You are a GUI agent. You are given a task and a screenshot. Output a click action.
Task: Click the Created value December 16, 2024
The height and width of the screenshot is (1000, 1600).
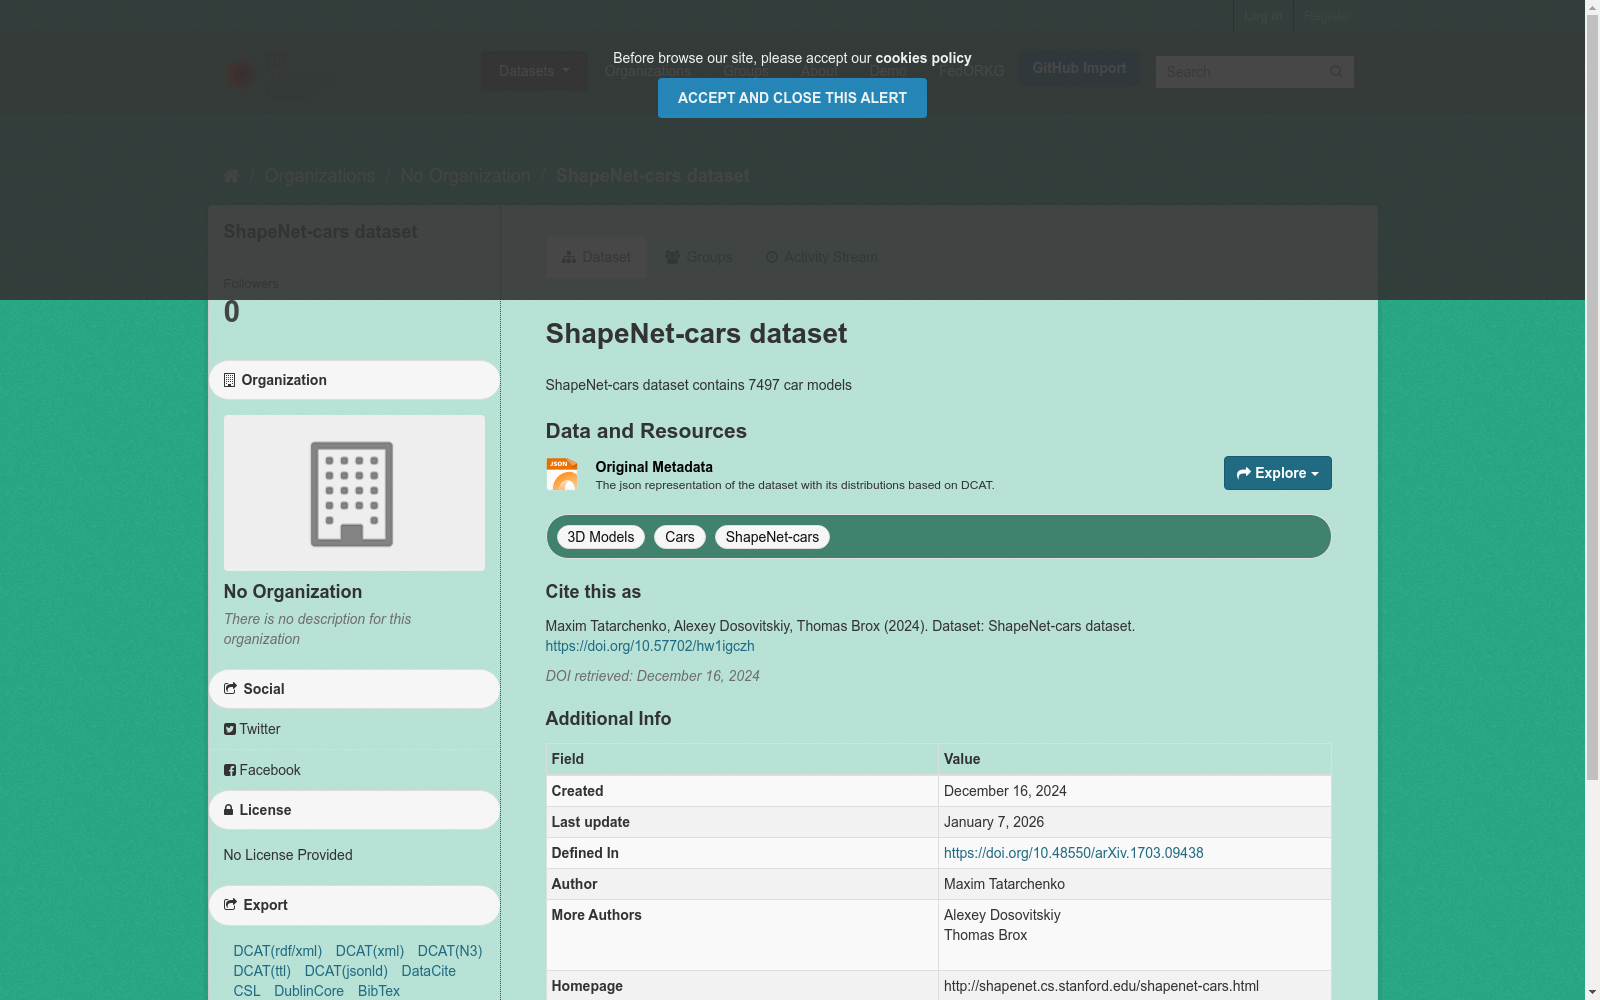pyautogui.click(x=1005, y=791)
